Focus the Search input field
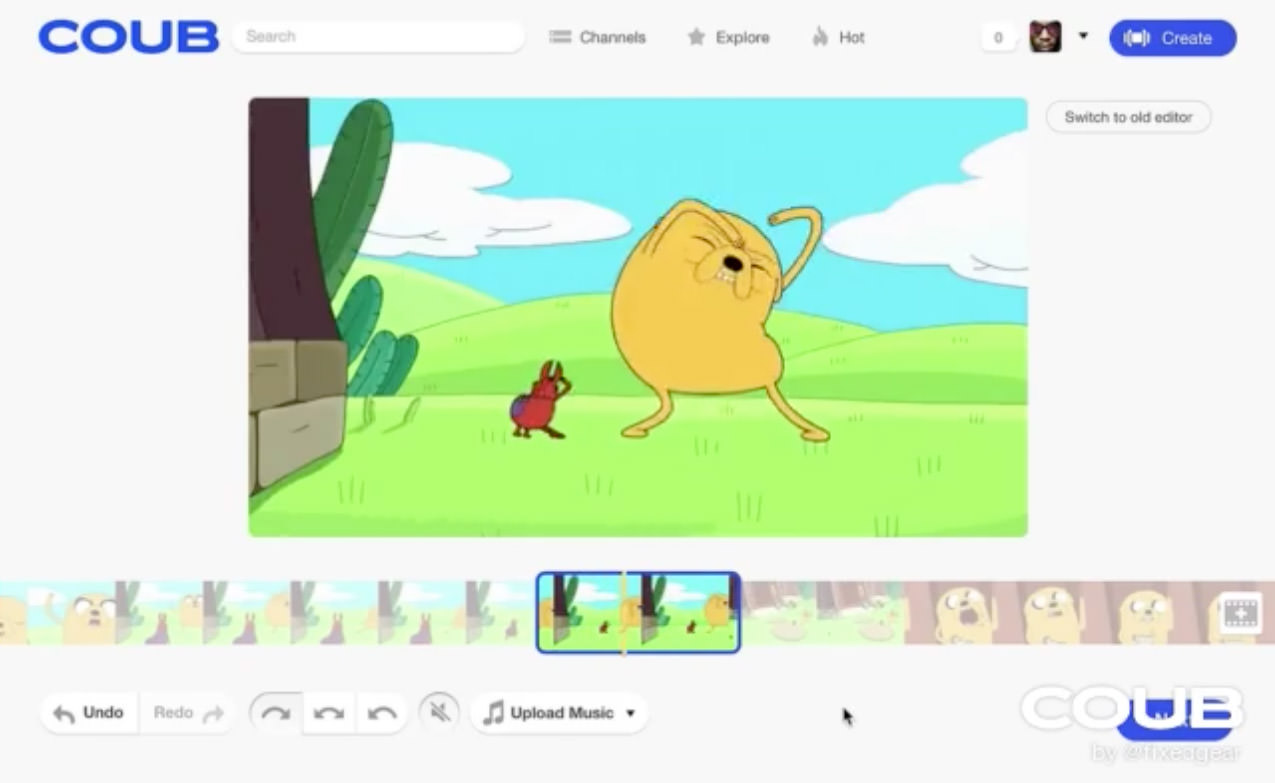1275x783 pixels. [377, 37]
